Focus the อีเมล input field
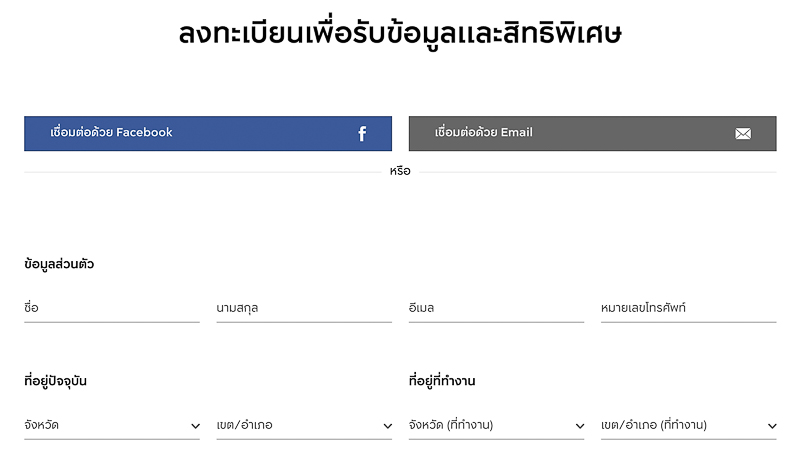This screenshot has width=800, height=463. [x=496, y=308]
